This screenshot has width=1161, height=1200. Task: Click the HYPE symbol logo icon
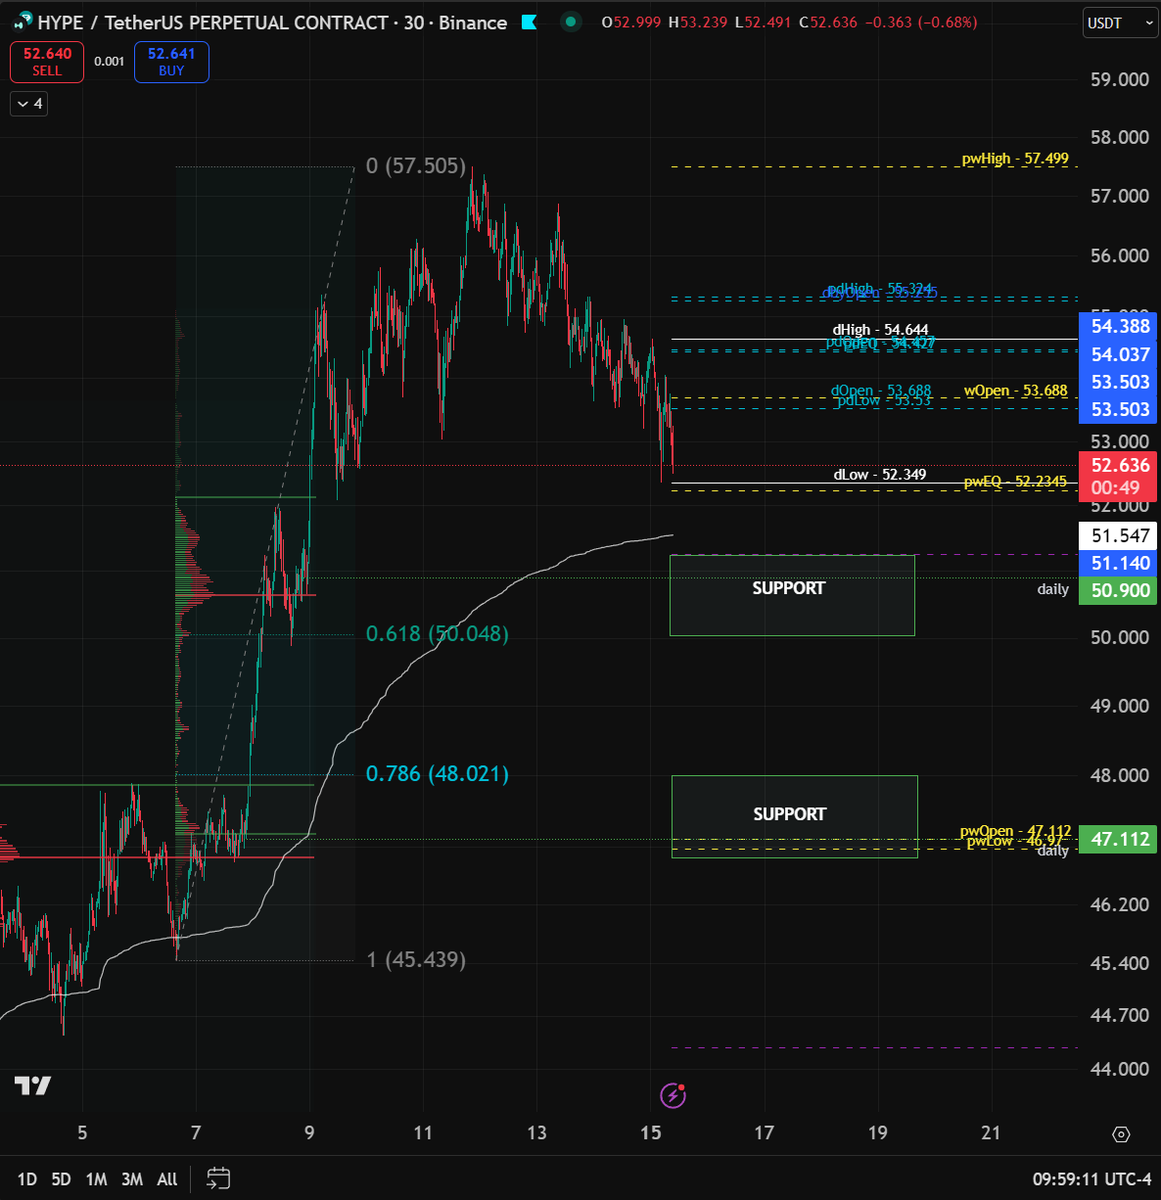[x=22, y=21]
